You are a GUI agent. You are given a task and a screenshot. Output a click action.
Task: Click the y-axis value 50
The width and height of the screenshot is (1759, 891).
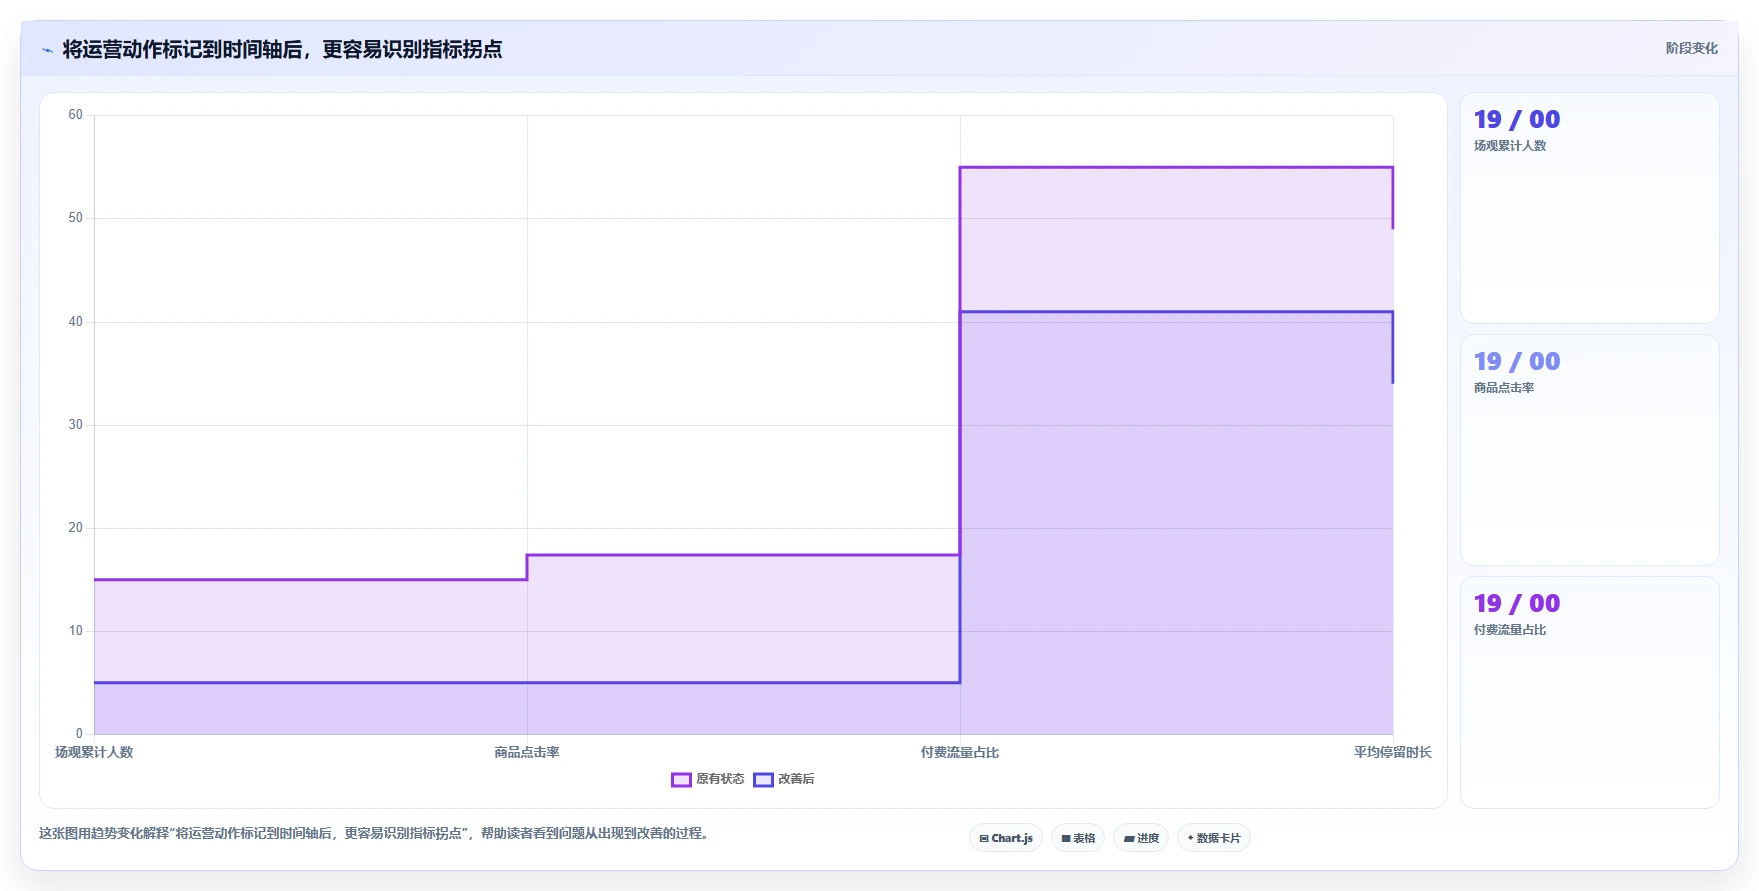[x=76, y=218]
